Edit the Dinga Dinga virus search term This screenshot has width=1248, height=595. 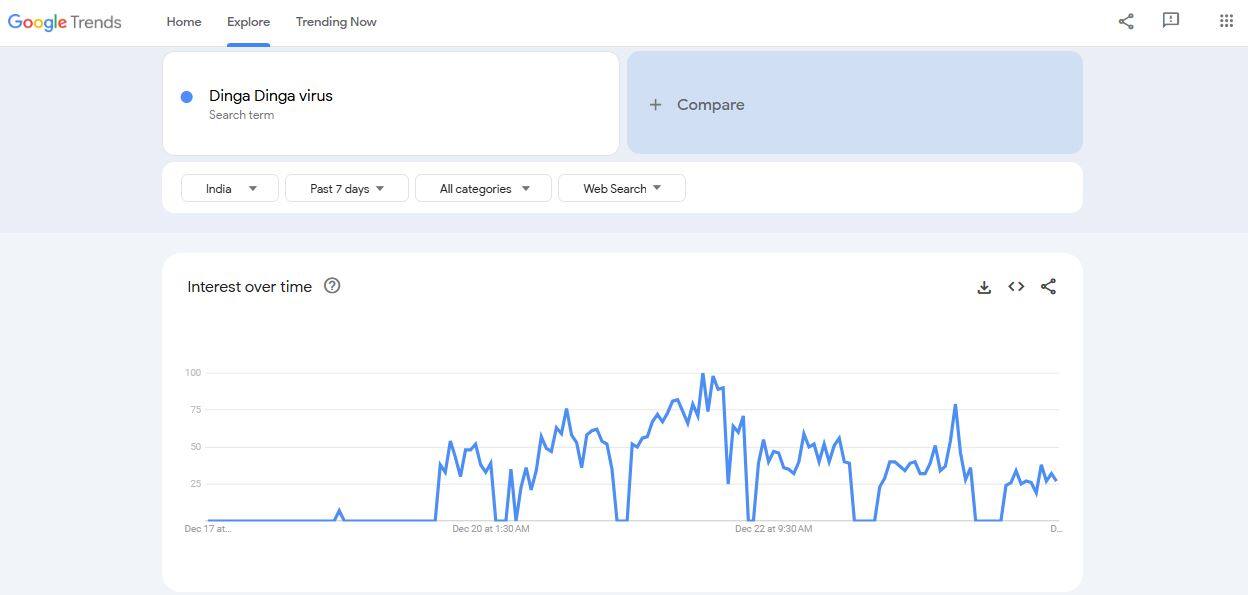(x=271, y=96)
